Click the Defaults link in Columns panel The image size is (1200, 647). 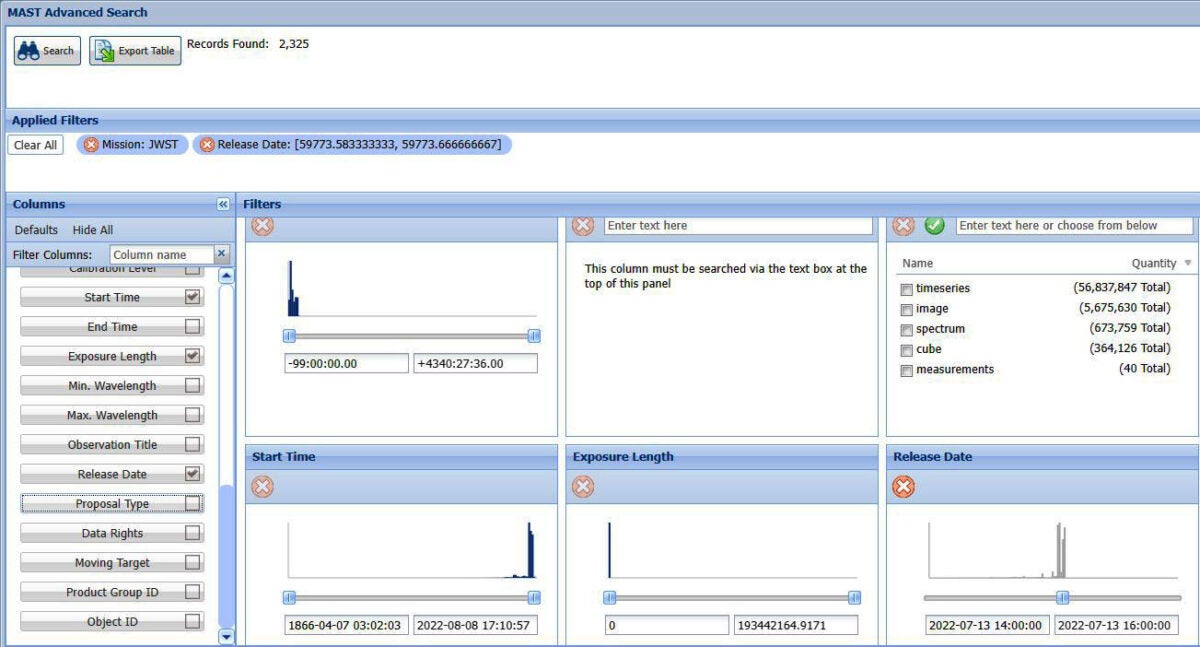pos(36,230)
